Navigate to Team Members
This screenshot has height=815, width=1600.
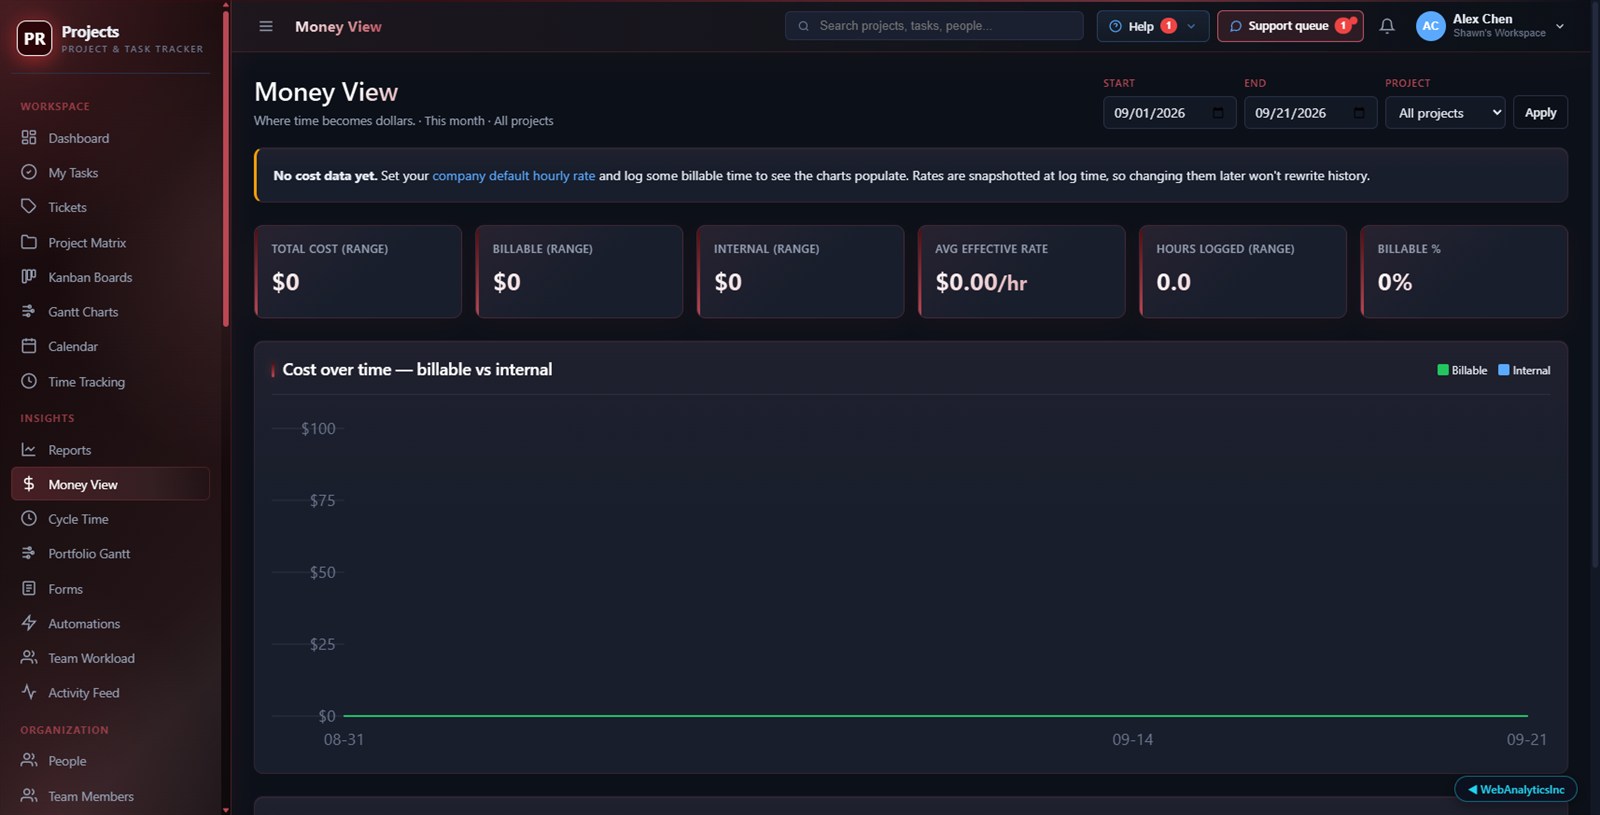pyautogui.click(x=110, y=796)
